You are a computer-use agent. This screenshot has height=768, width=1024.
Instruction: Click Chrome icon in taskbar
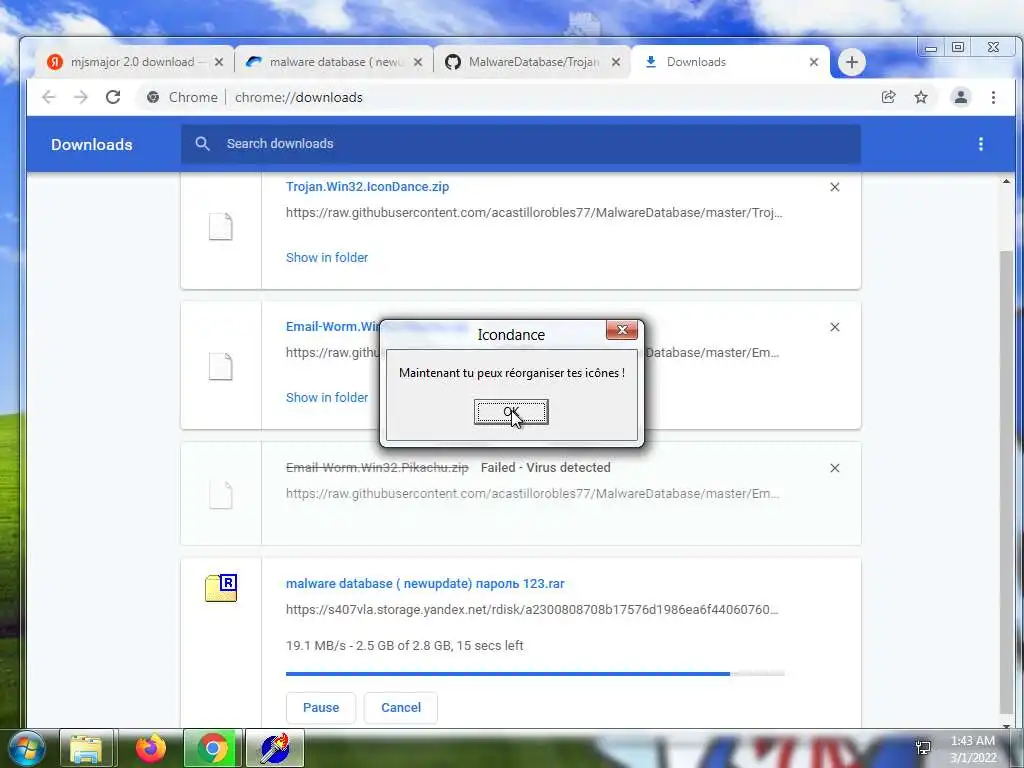pos(213,748)
